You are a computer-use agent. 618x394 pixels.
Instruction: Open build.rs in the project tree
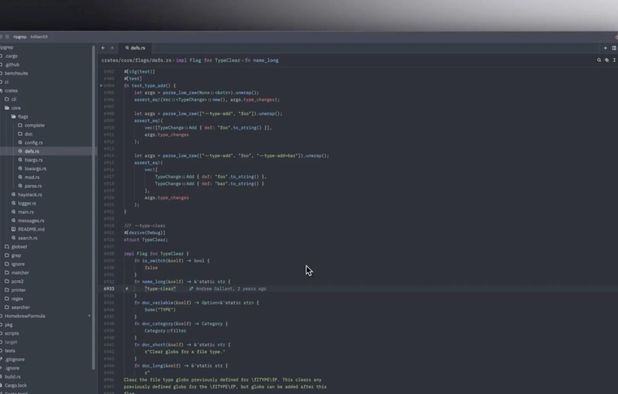pos(12,377)
